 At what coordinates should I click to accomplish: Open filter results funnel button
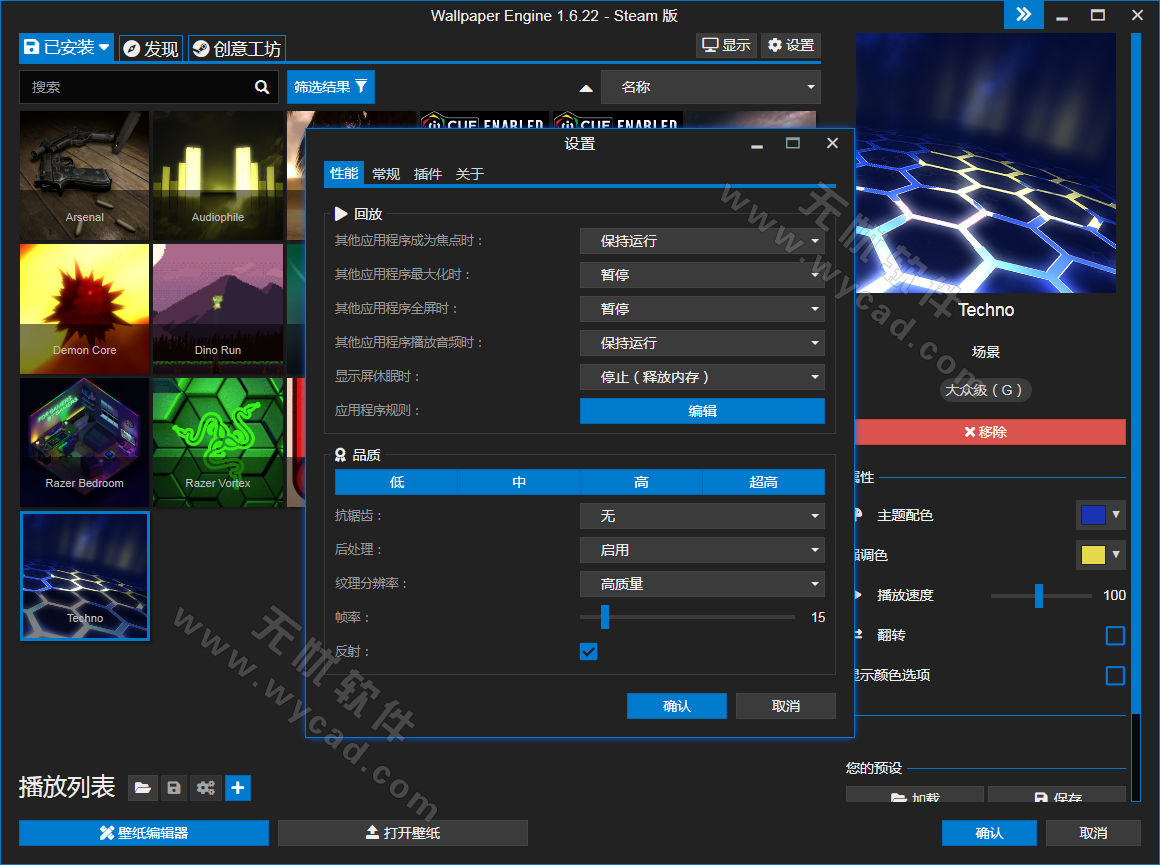[331, 87]
